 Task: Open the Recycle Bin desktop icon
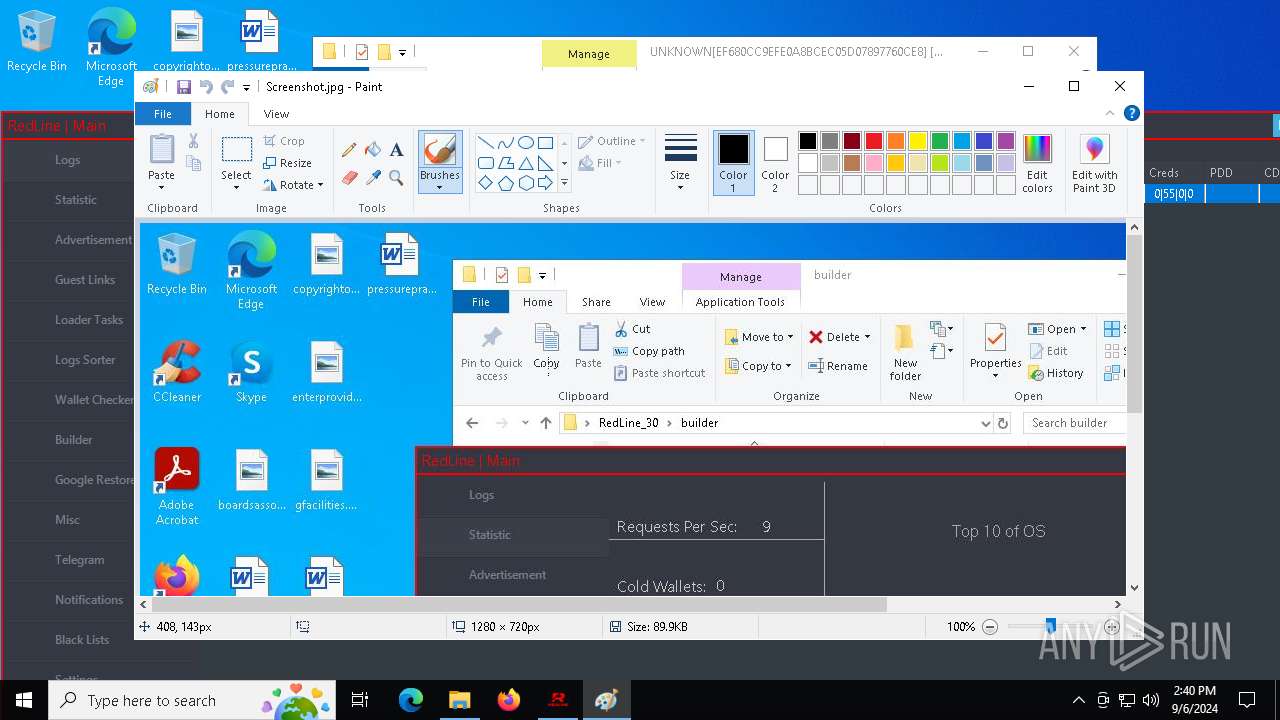(36, 42)
